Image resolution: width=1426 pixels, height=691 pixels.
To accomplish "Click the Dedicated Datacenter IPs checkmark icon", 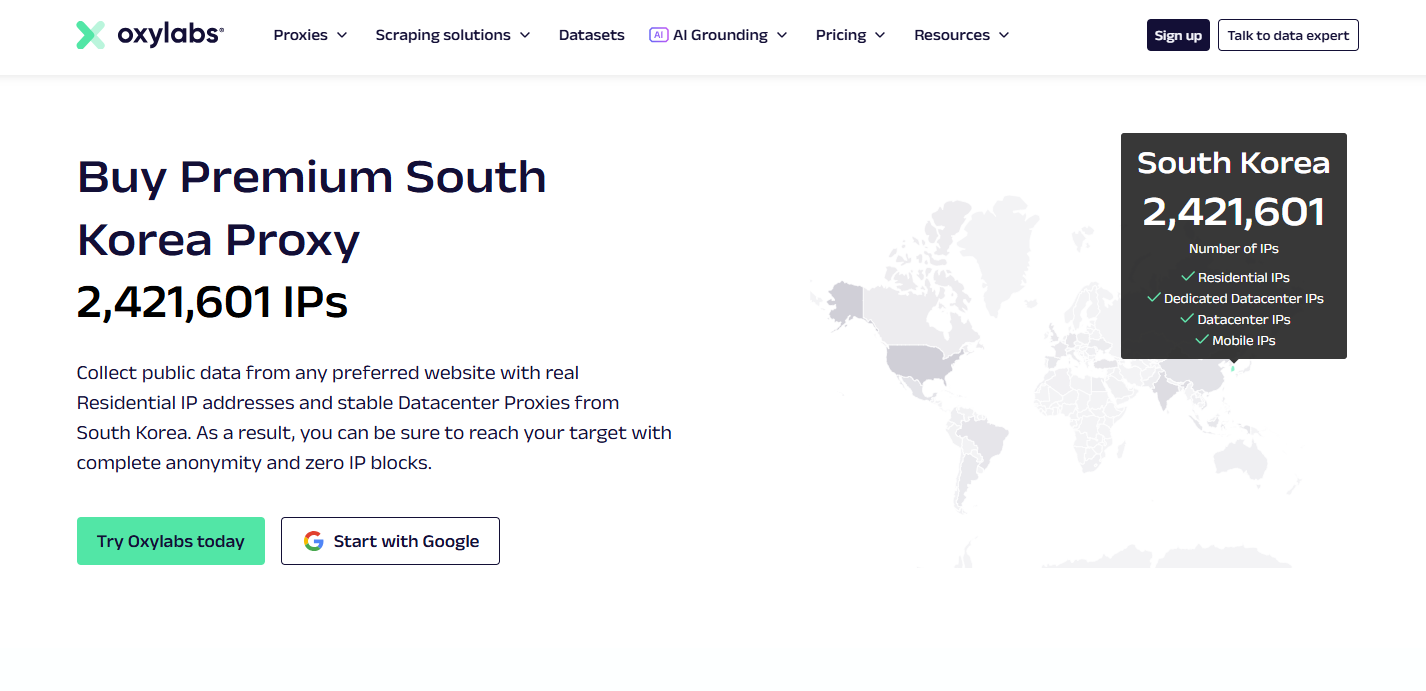I will (1153, 298).
